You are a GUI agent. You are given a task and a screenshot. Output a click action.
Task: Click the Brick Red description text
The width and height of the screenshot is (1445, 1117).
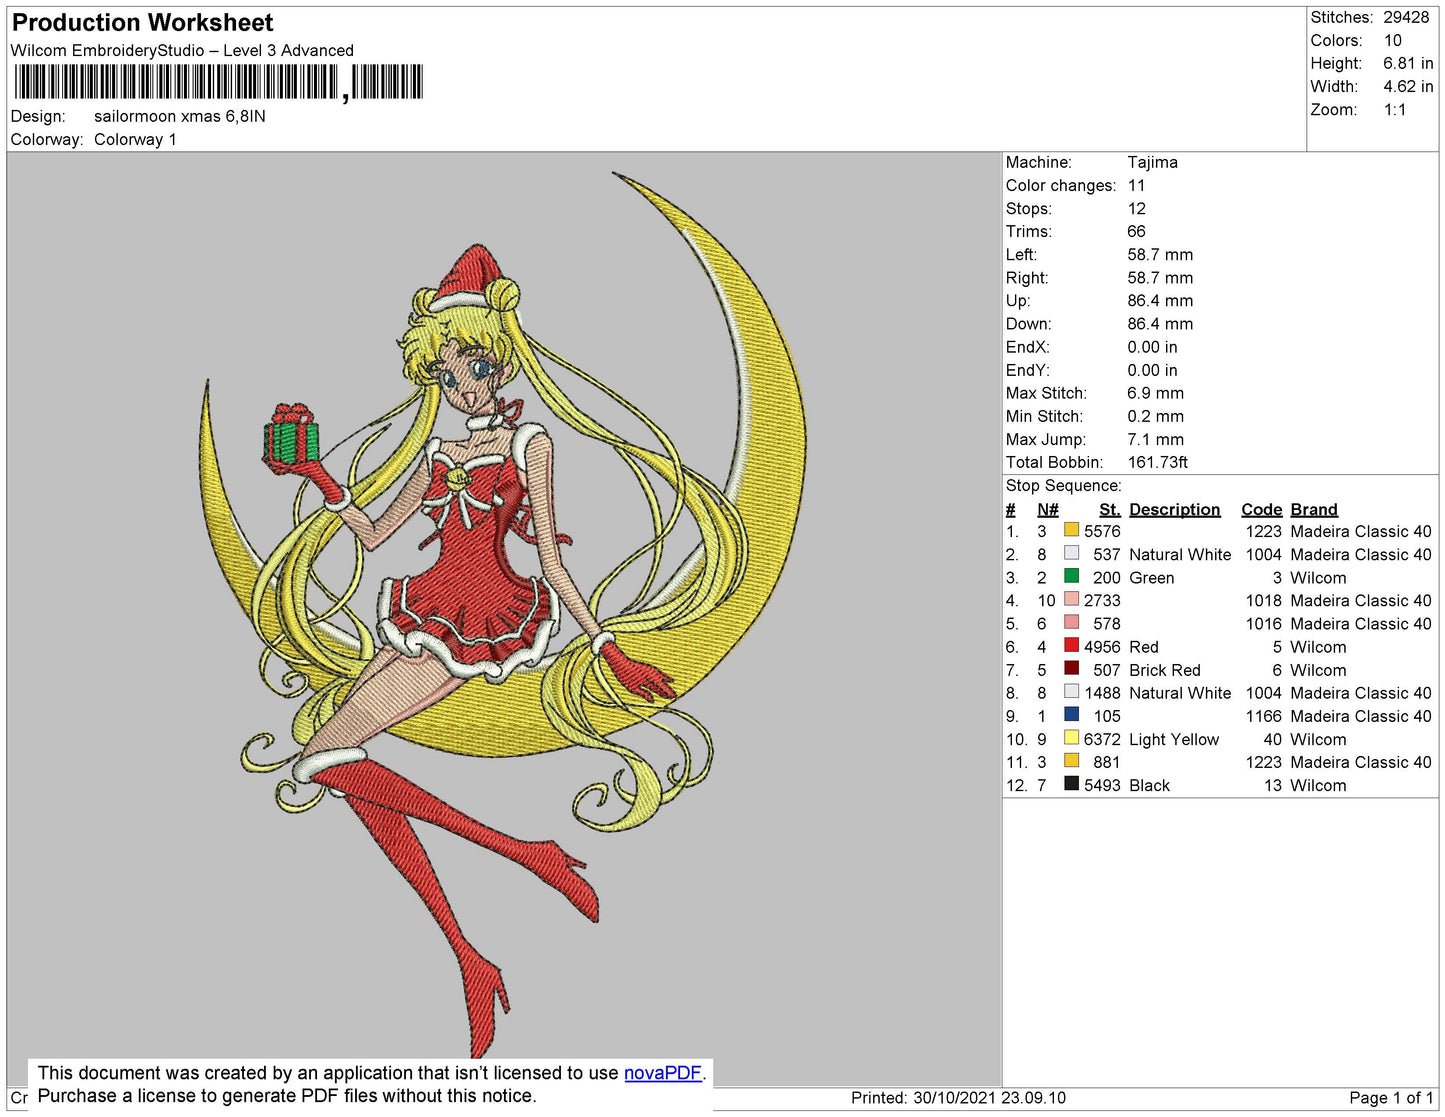point(1165,670)
